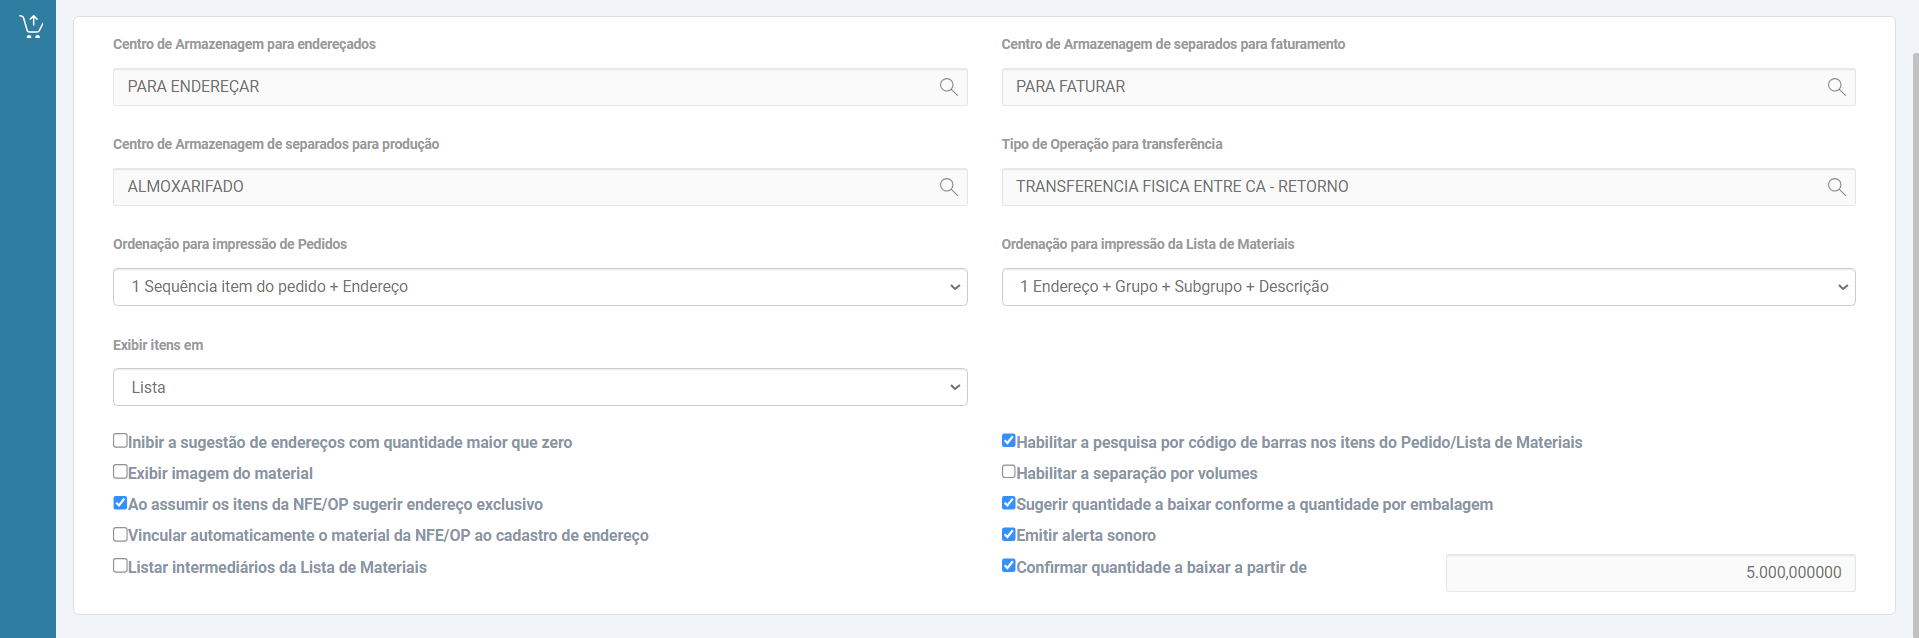Expand the Exibir itens em dropdown

click(x=540, y=387)
